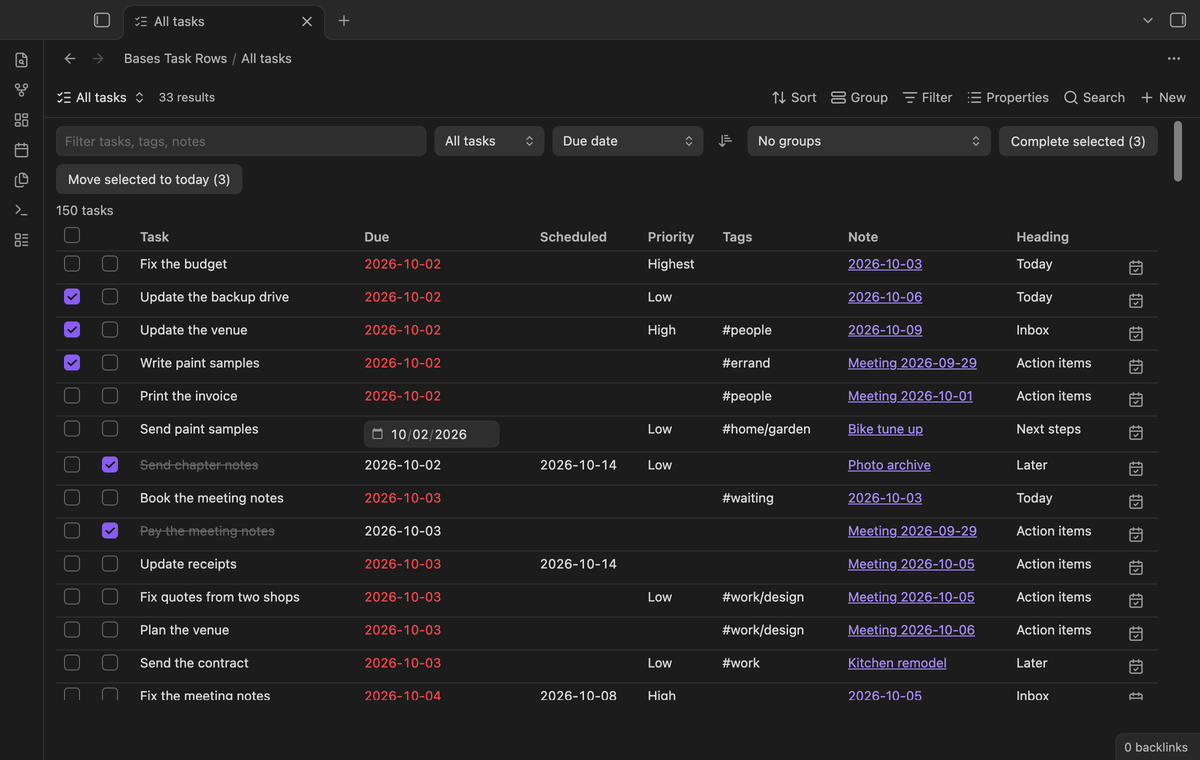Open the Photo archive note link
This screenshot has height=760, width=1200.
(889, 465)
